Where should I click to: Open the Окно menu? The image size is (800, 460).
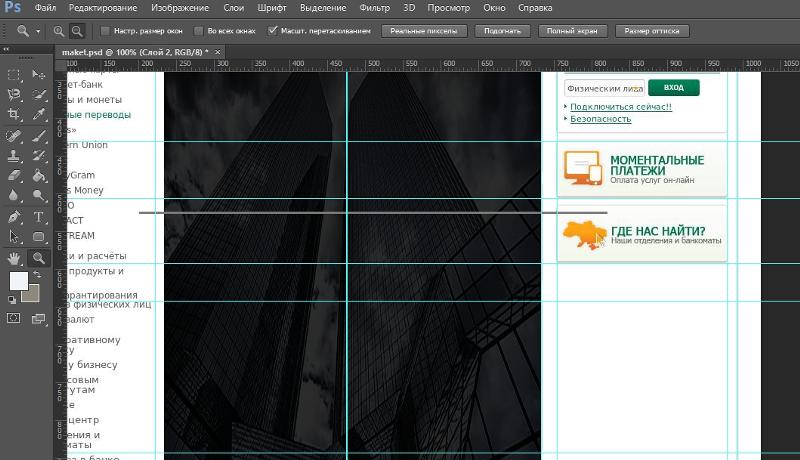[494, 8]
